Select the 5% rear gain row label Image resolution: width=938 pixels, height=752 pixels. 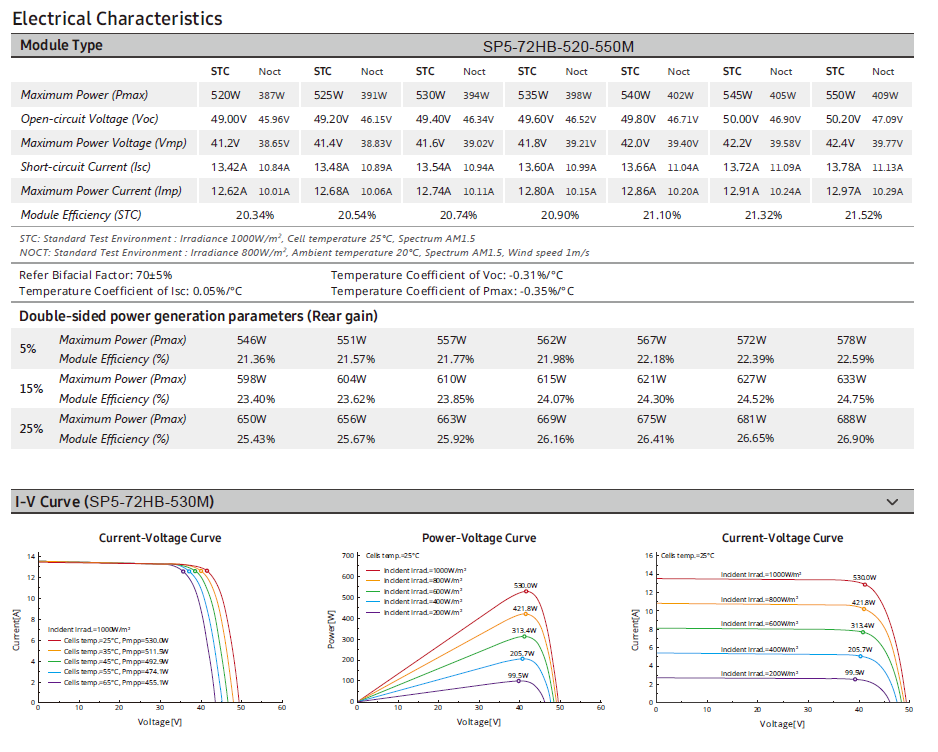tap(28, 349)
